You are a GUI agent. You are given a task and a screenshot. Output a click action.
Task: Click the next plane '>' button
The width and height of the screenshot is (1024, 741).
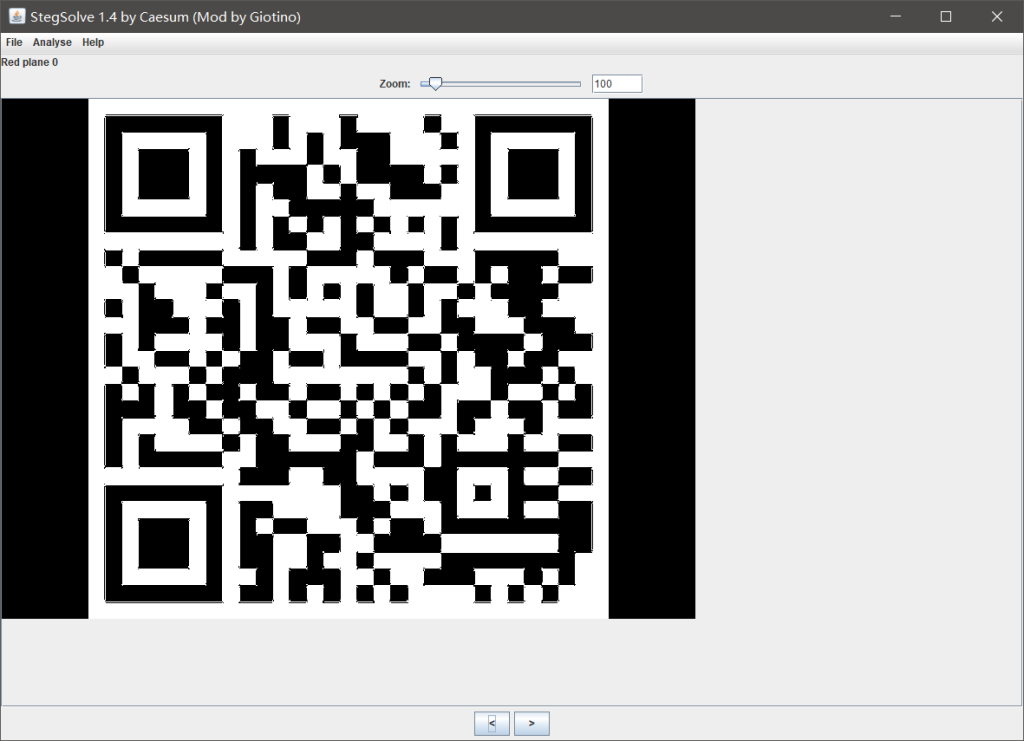(x=532, y=723)
